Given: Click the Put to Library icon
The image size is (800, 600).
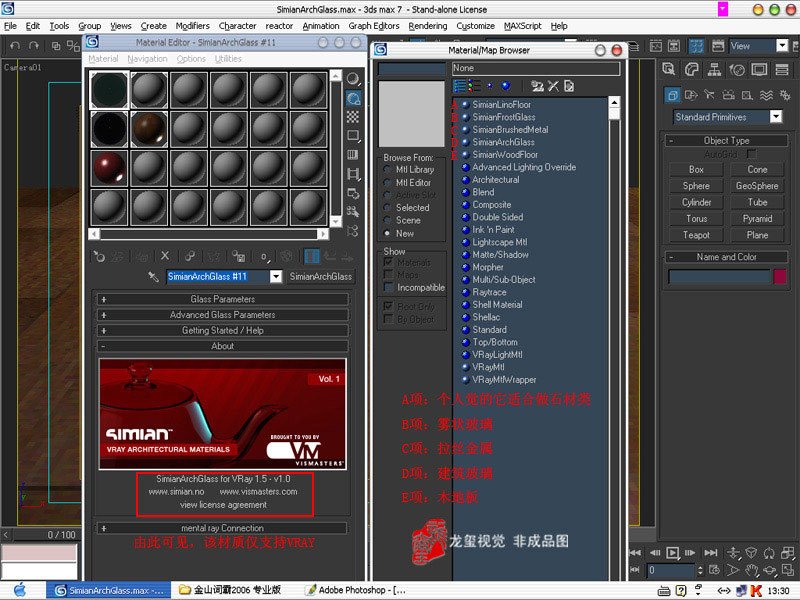Looking at the screenshot, I should (x=238, y=256).
